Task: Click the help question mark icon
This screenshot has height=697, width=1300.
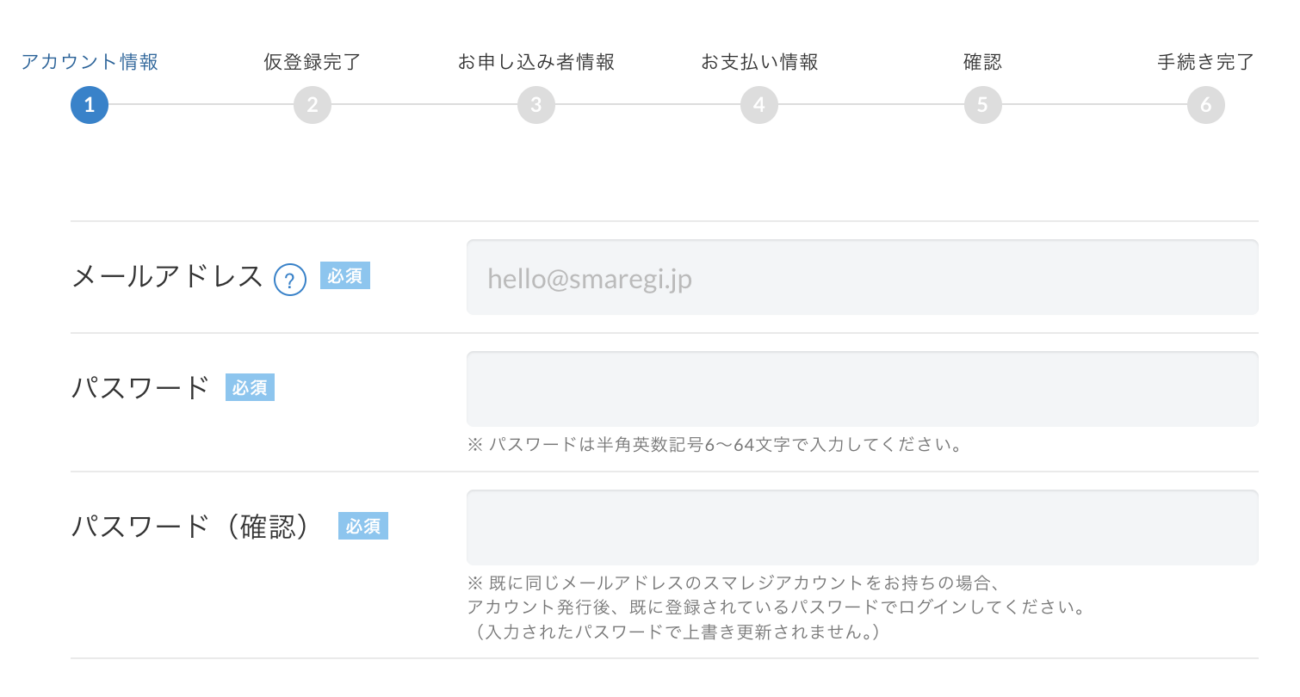Action: (x=289, y=279)
